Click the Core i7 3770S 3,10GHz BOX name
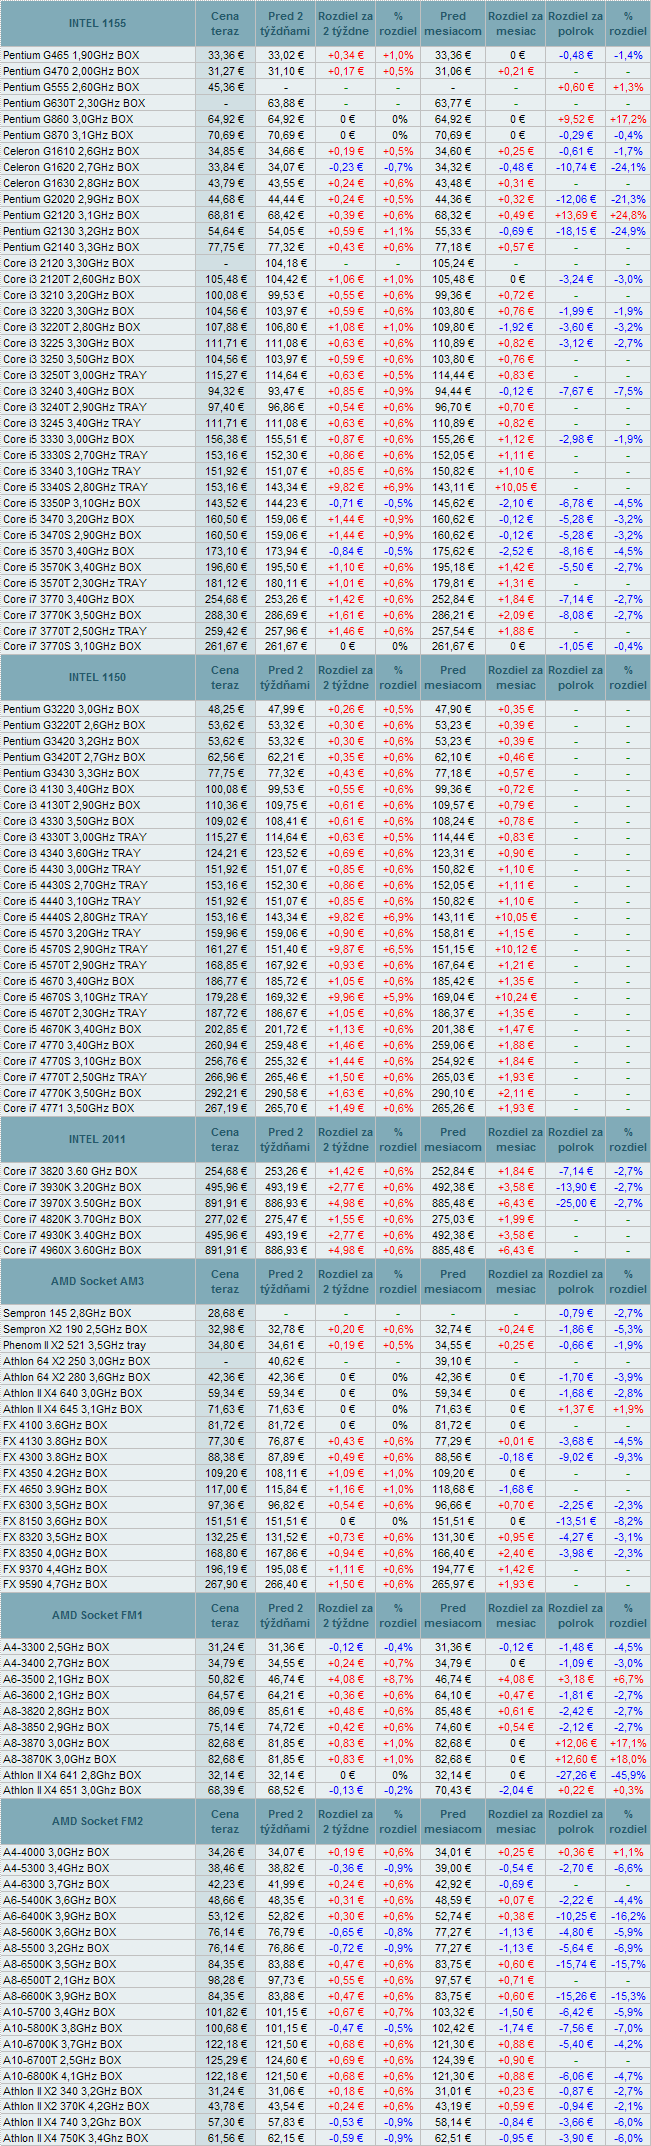This screenshot has width=651, height=2146. click(x=72, y=646)
